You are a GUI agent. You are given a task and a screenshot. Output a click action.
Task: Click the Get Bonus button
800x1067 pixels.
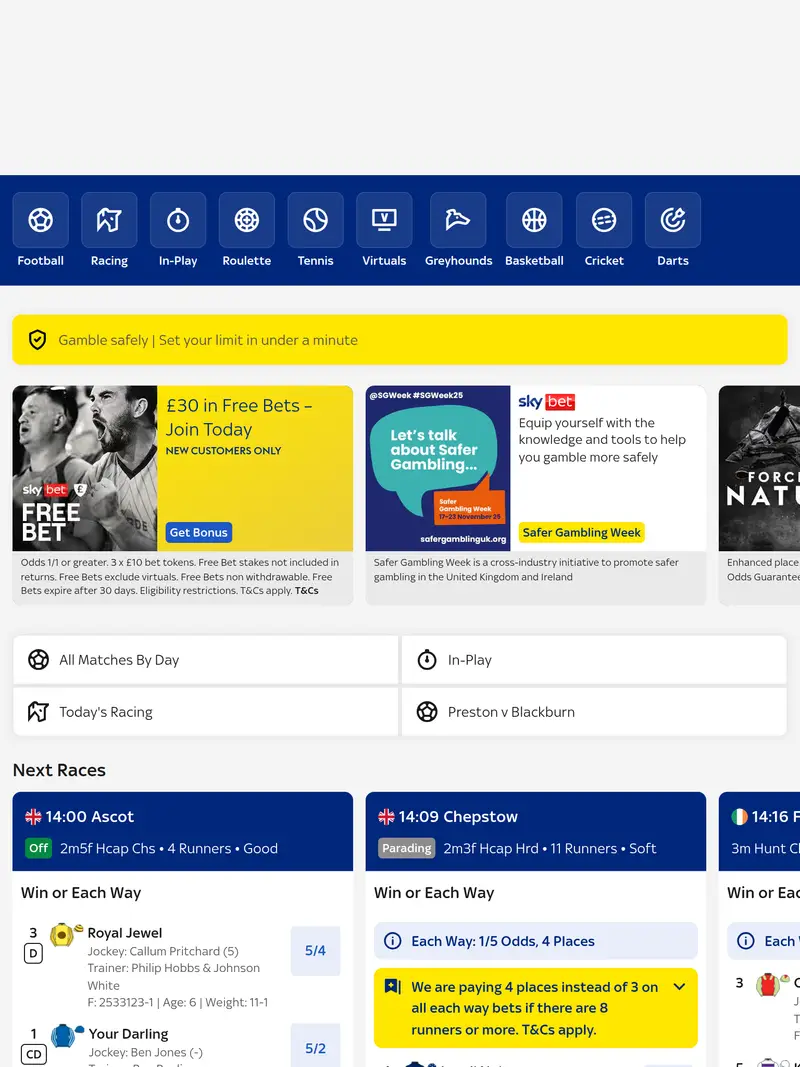(x=198, y=532)
